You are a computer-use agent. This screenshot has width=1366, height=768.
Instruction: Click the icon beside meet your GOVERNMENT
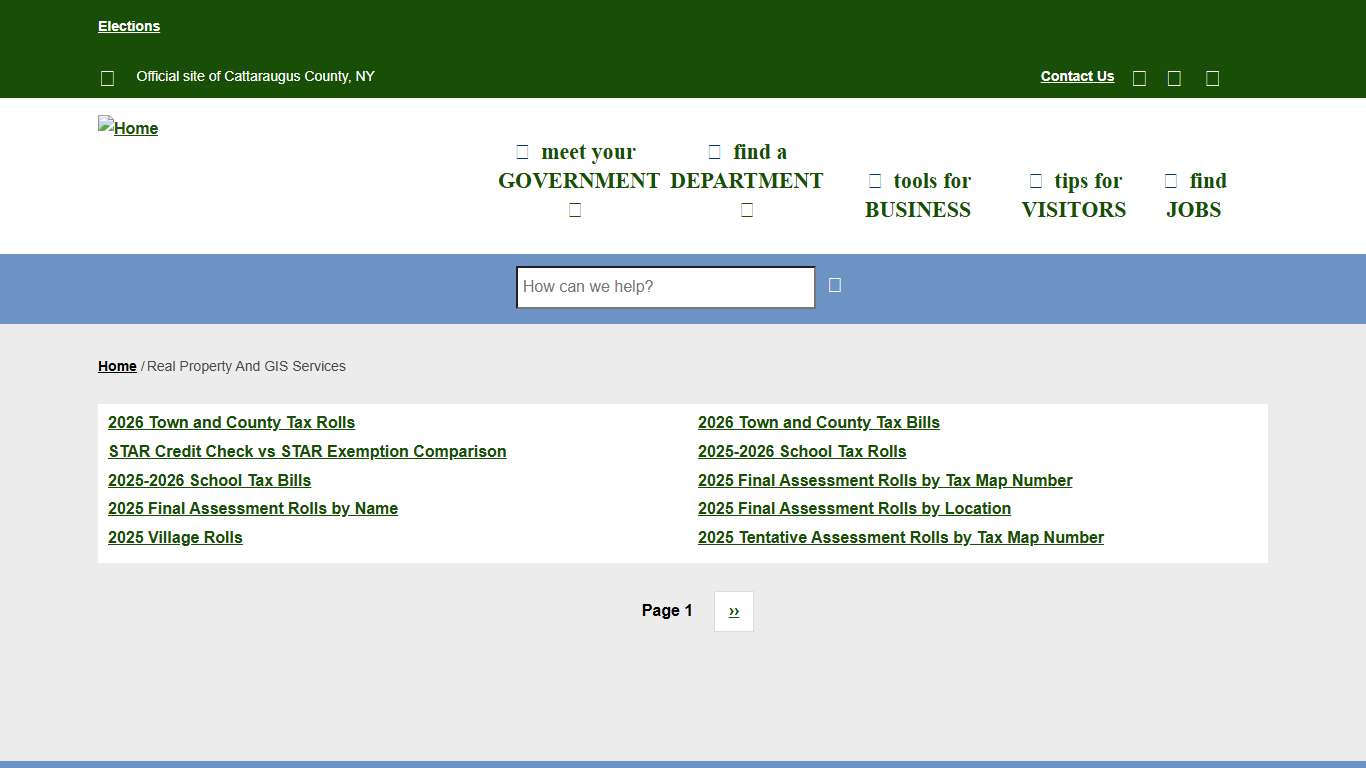(x=522, y=151)
